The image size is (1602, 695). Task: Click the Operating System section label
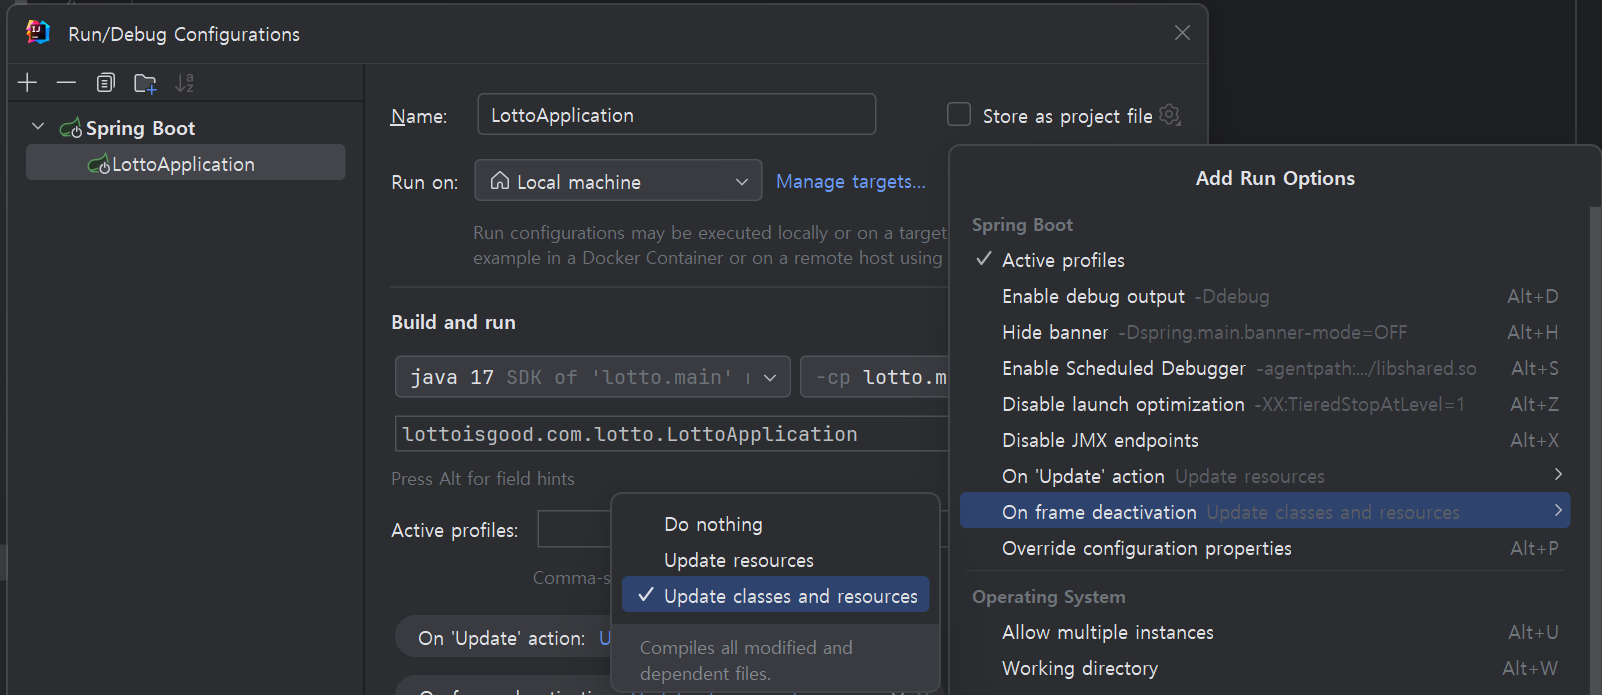coord(1049,597)
